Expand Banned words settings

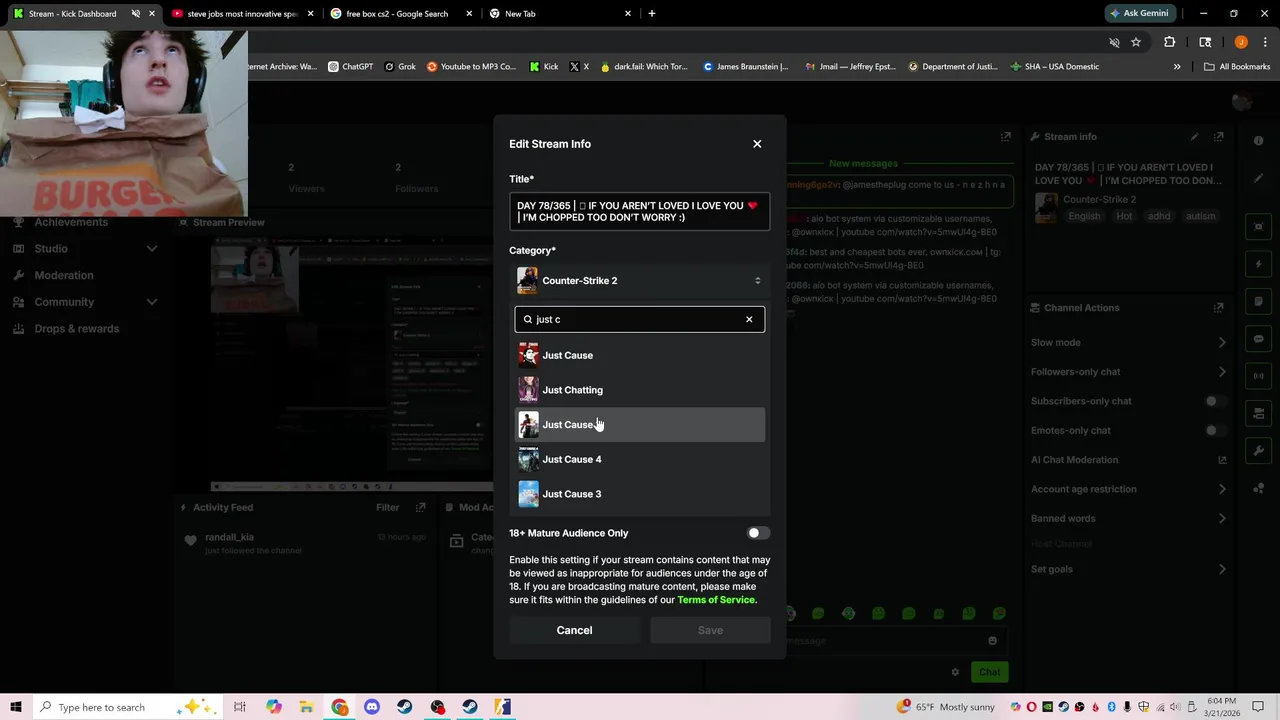(1222, 518)
